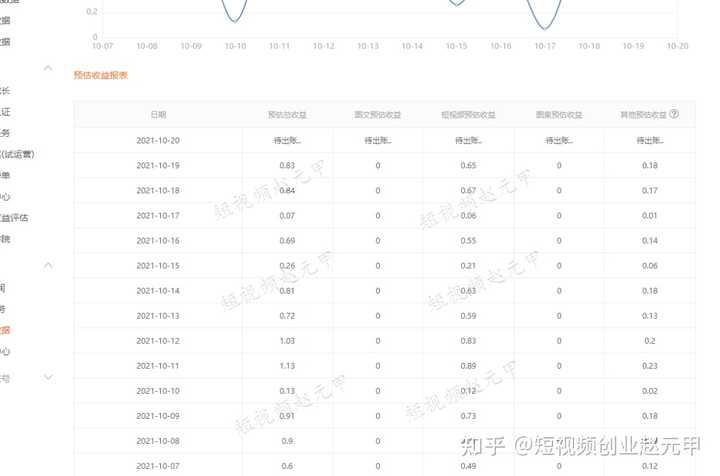720x476 pixels.
Task: Click short-video revenue 0.89 in 2021-10-11 row
Action: pos(468,366)
